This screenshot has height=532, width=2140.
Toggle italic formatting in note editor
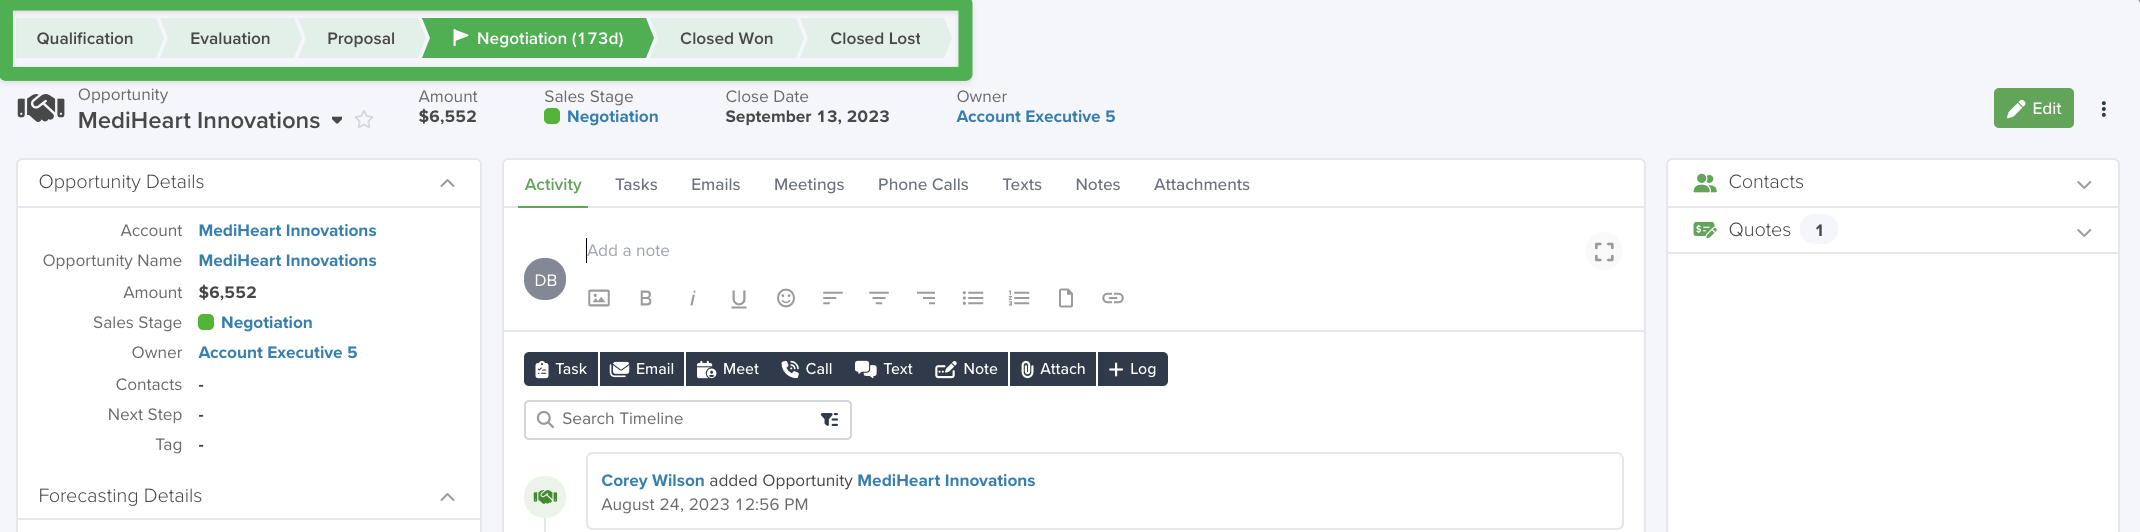[692, 298]
